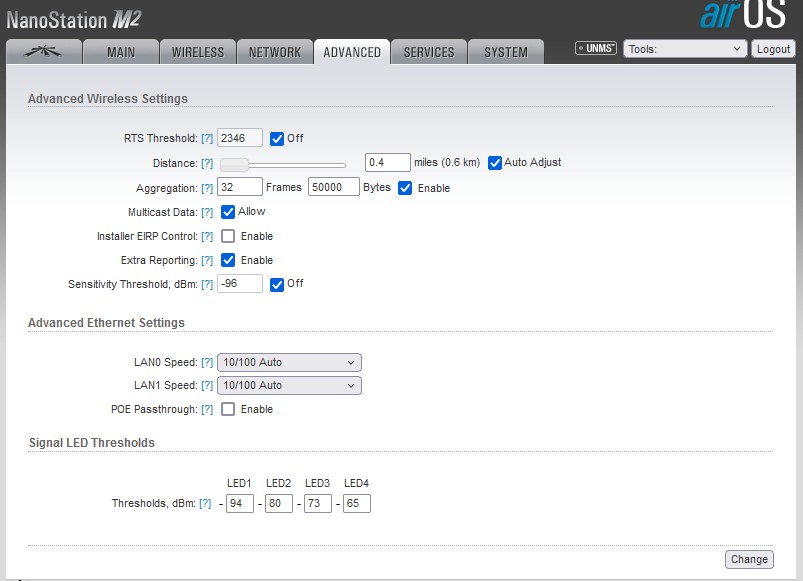The height and width of the screenshot is (581, 803).
Task: Click the RTS Threshold input field
Action: point(240,138)
